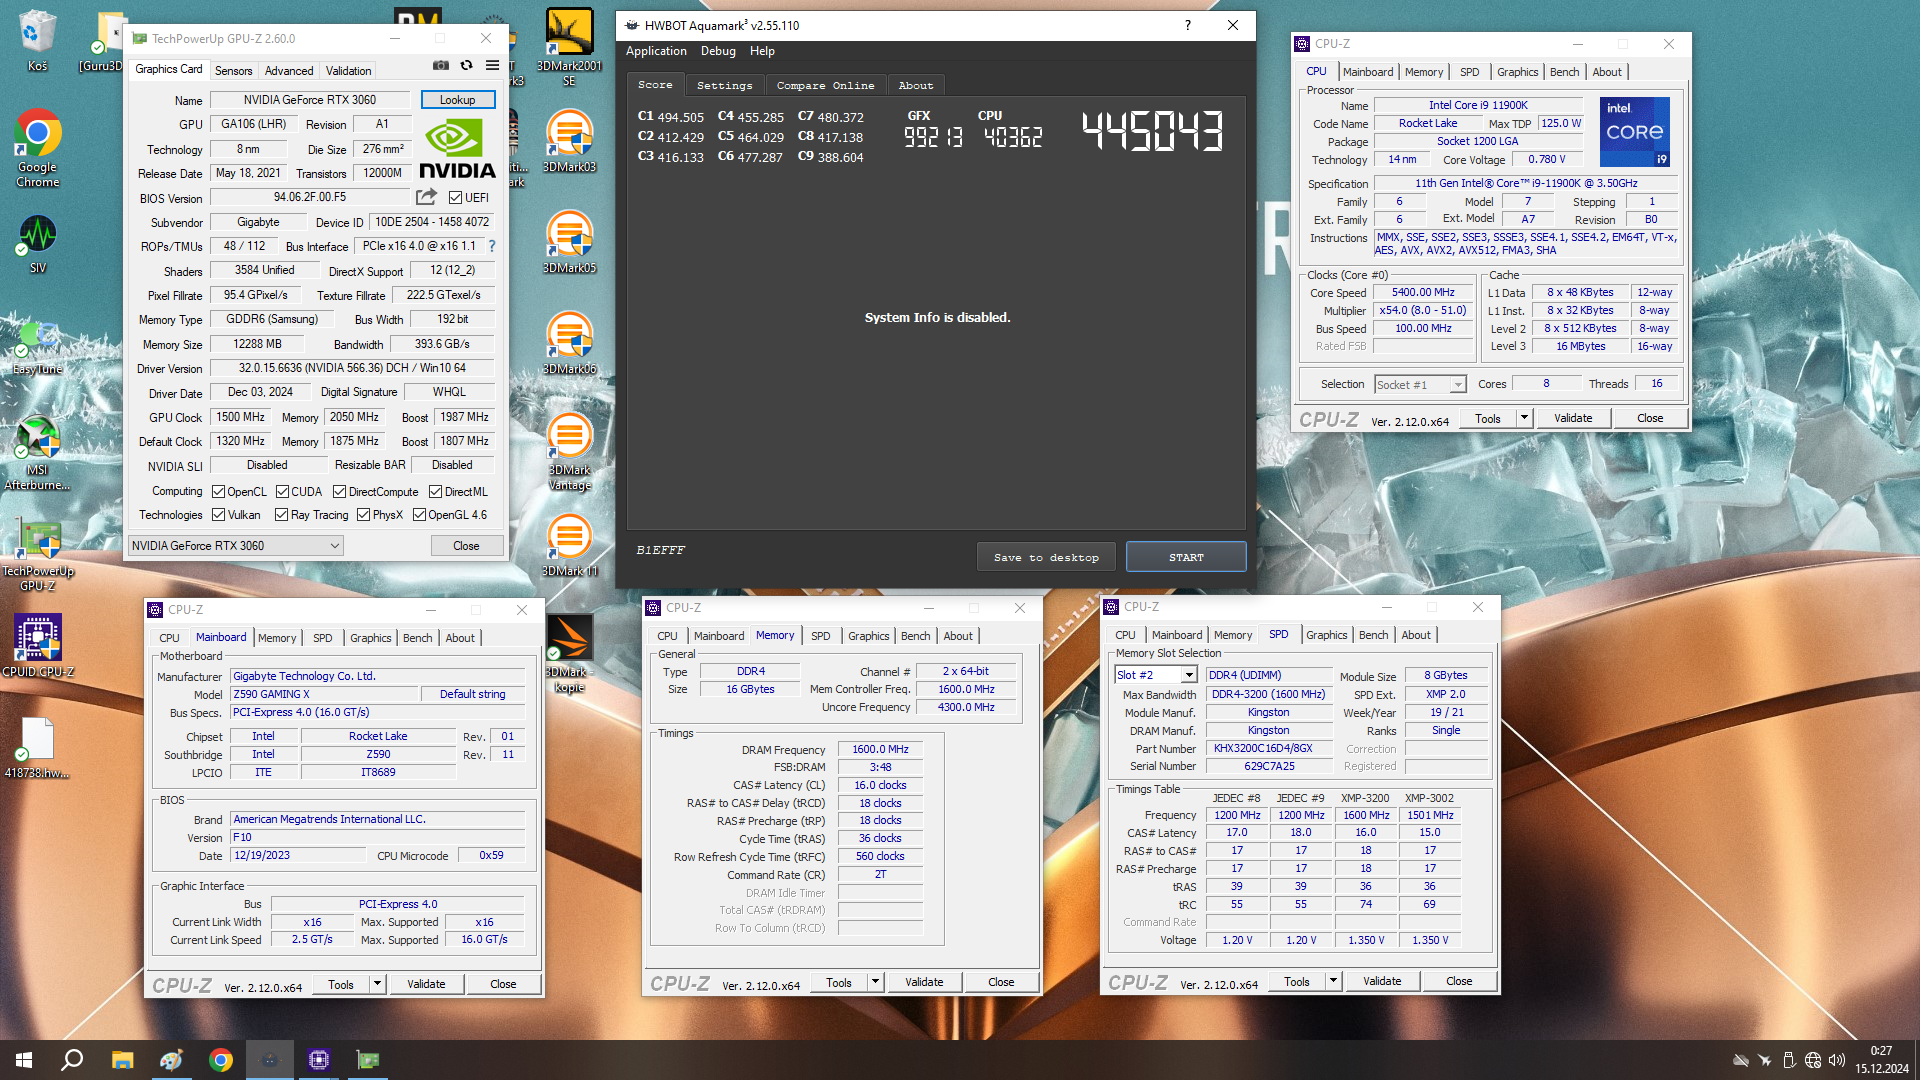Click CPU-Z icon in taskbar
The width and height of the screenshot is (1920, 1080).
[319, 1060]
